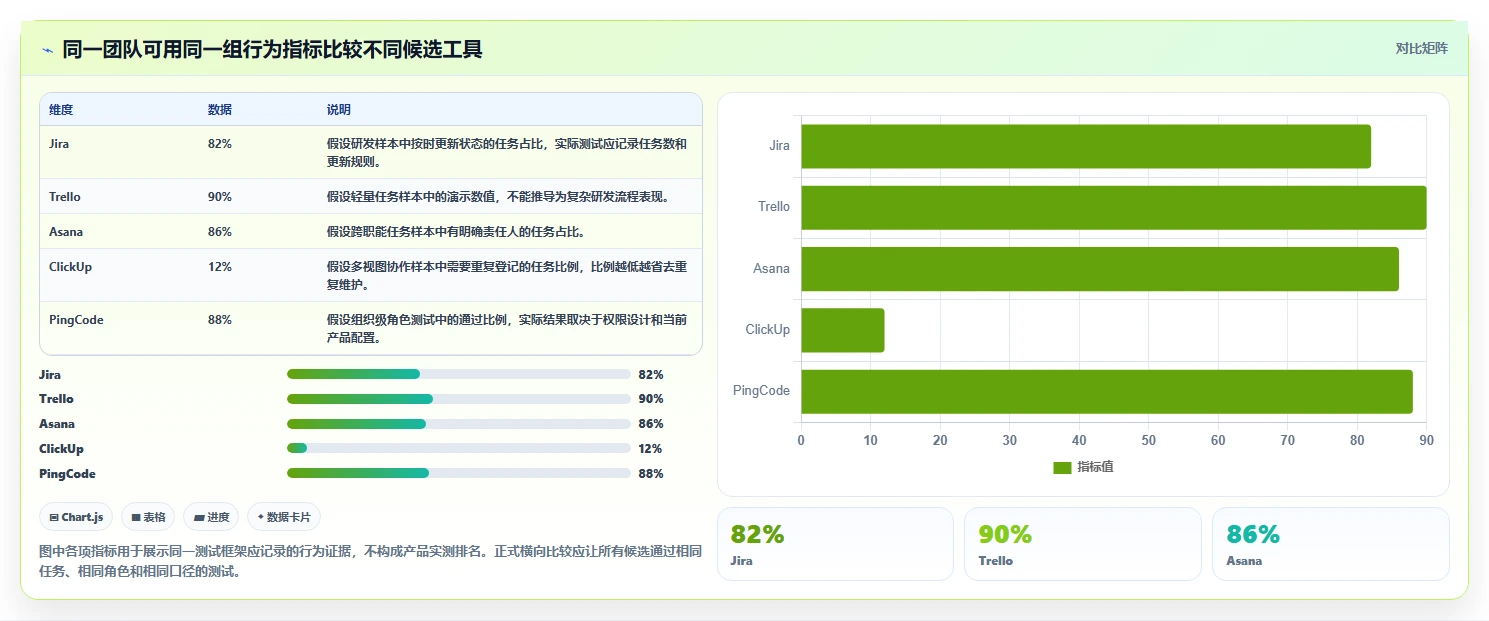This screenshot has width=1489, height=621.
Task: Click the Trello progress bar
Action: click(x=459, y=399)
